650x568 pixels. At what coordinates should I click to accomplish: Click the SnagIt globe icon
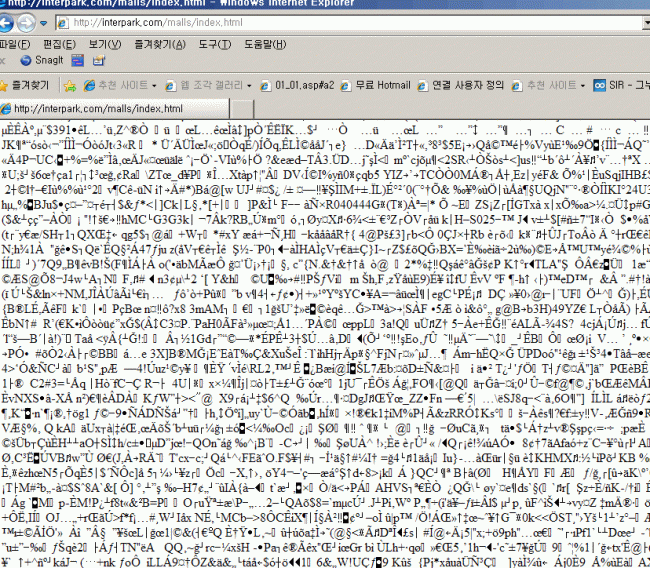(x=26, y=61)
